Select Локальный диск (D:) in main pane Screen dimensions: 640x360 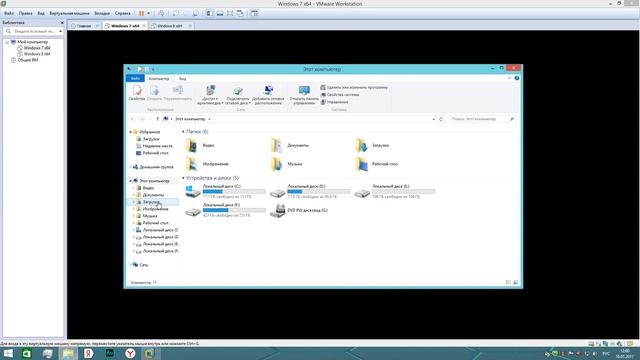click(x=310, y=191)
